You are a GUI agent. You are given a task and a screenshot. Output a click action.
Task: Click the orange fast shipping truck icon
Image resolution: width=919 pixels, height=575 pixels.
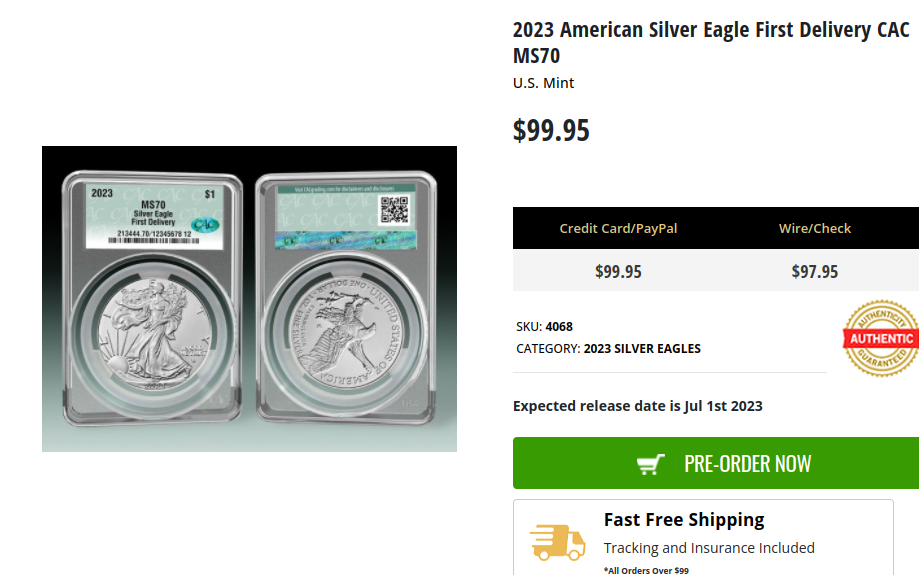tap(557, 542)
